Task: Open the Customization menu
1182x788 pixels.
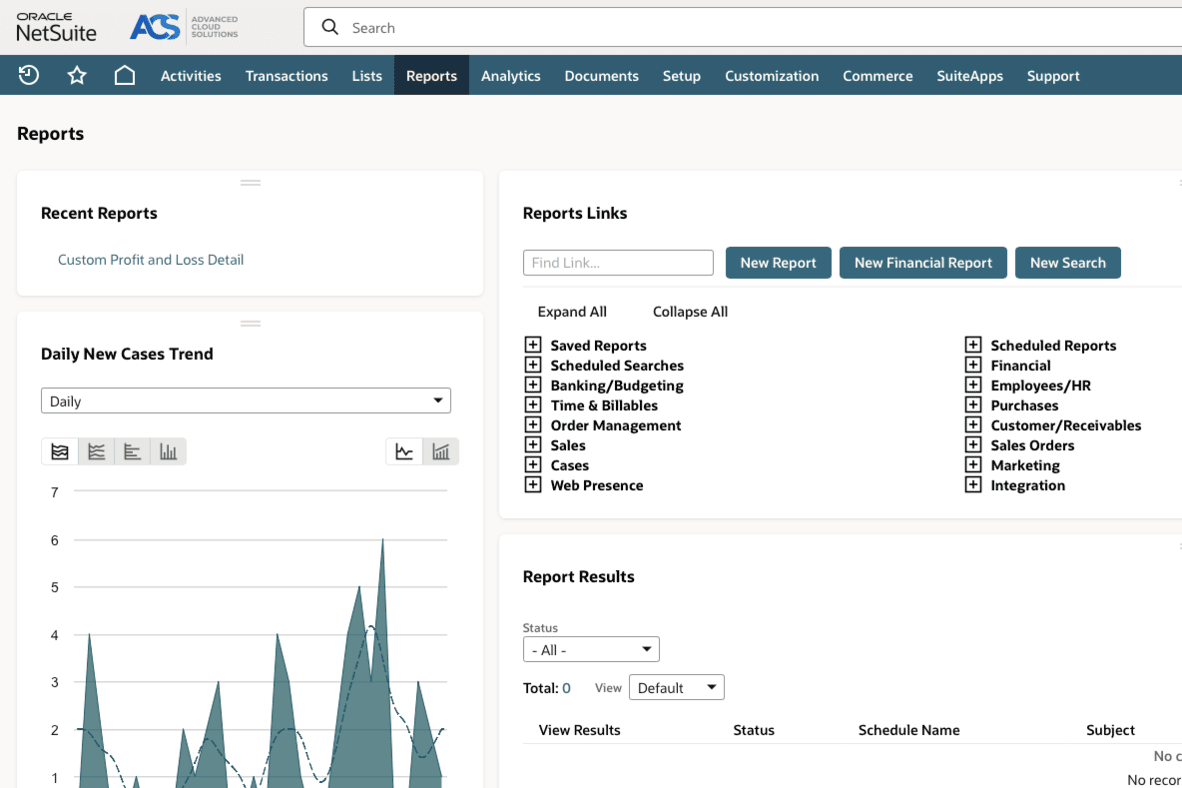Action: pyautogui.click(x=772, y=75)
